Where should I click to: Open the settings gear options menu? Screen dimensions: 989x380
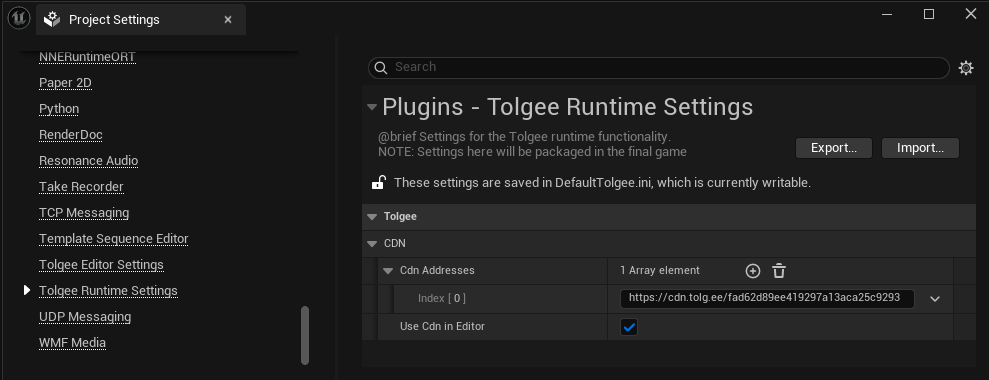pyautogui.click(x=966, y=68)
